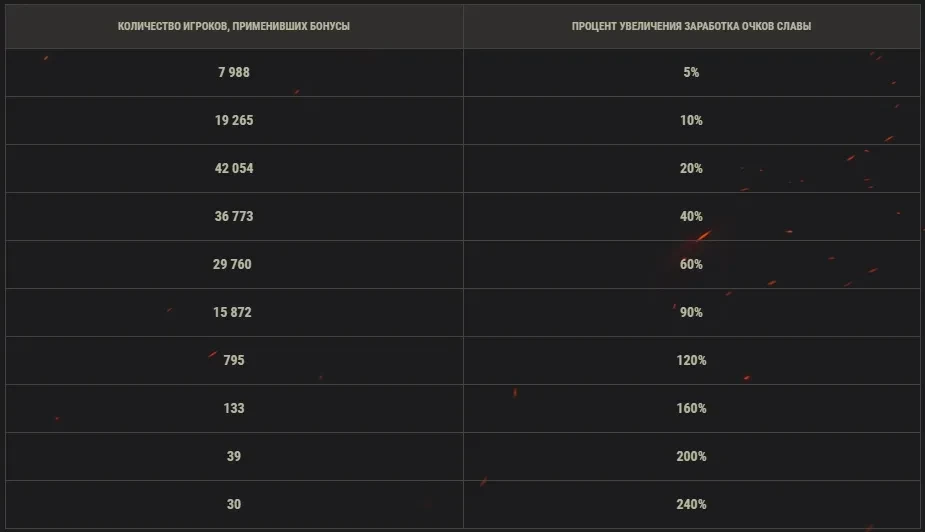The width and height of the screenshot is (925, 532).
Task: Select the 5% bonus cell
Action: coord(691,73)
